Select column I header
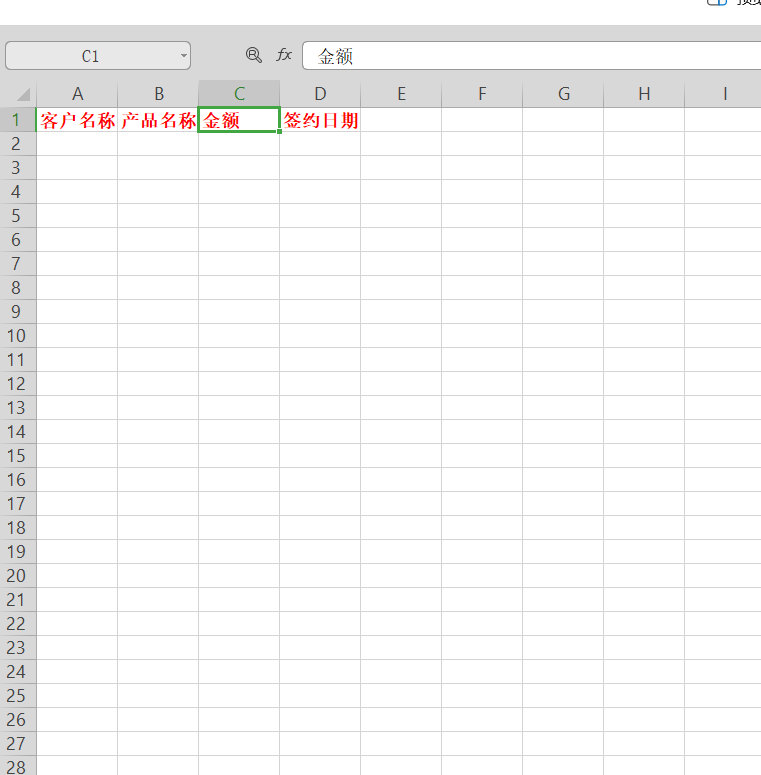761x775 pixels. coord(723,94)
